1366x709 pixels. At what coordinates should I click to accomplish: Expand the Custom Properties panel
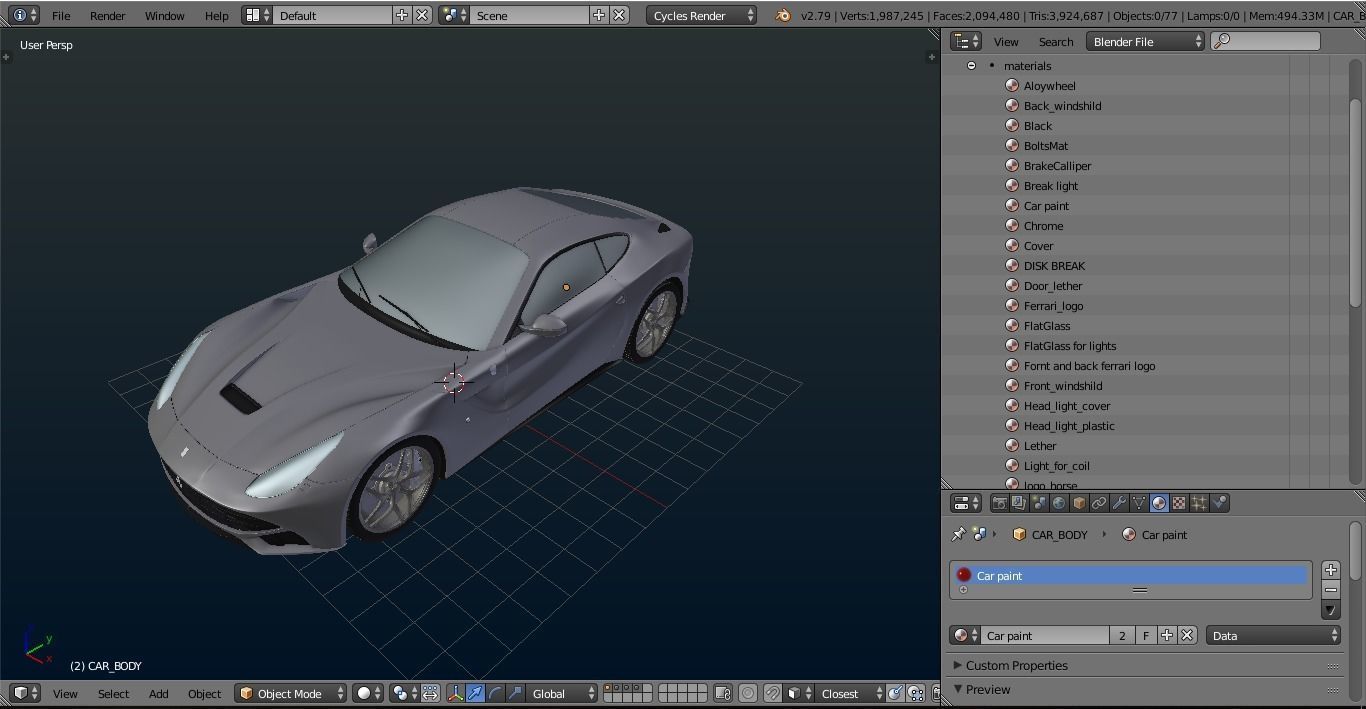1016,665
